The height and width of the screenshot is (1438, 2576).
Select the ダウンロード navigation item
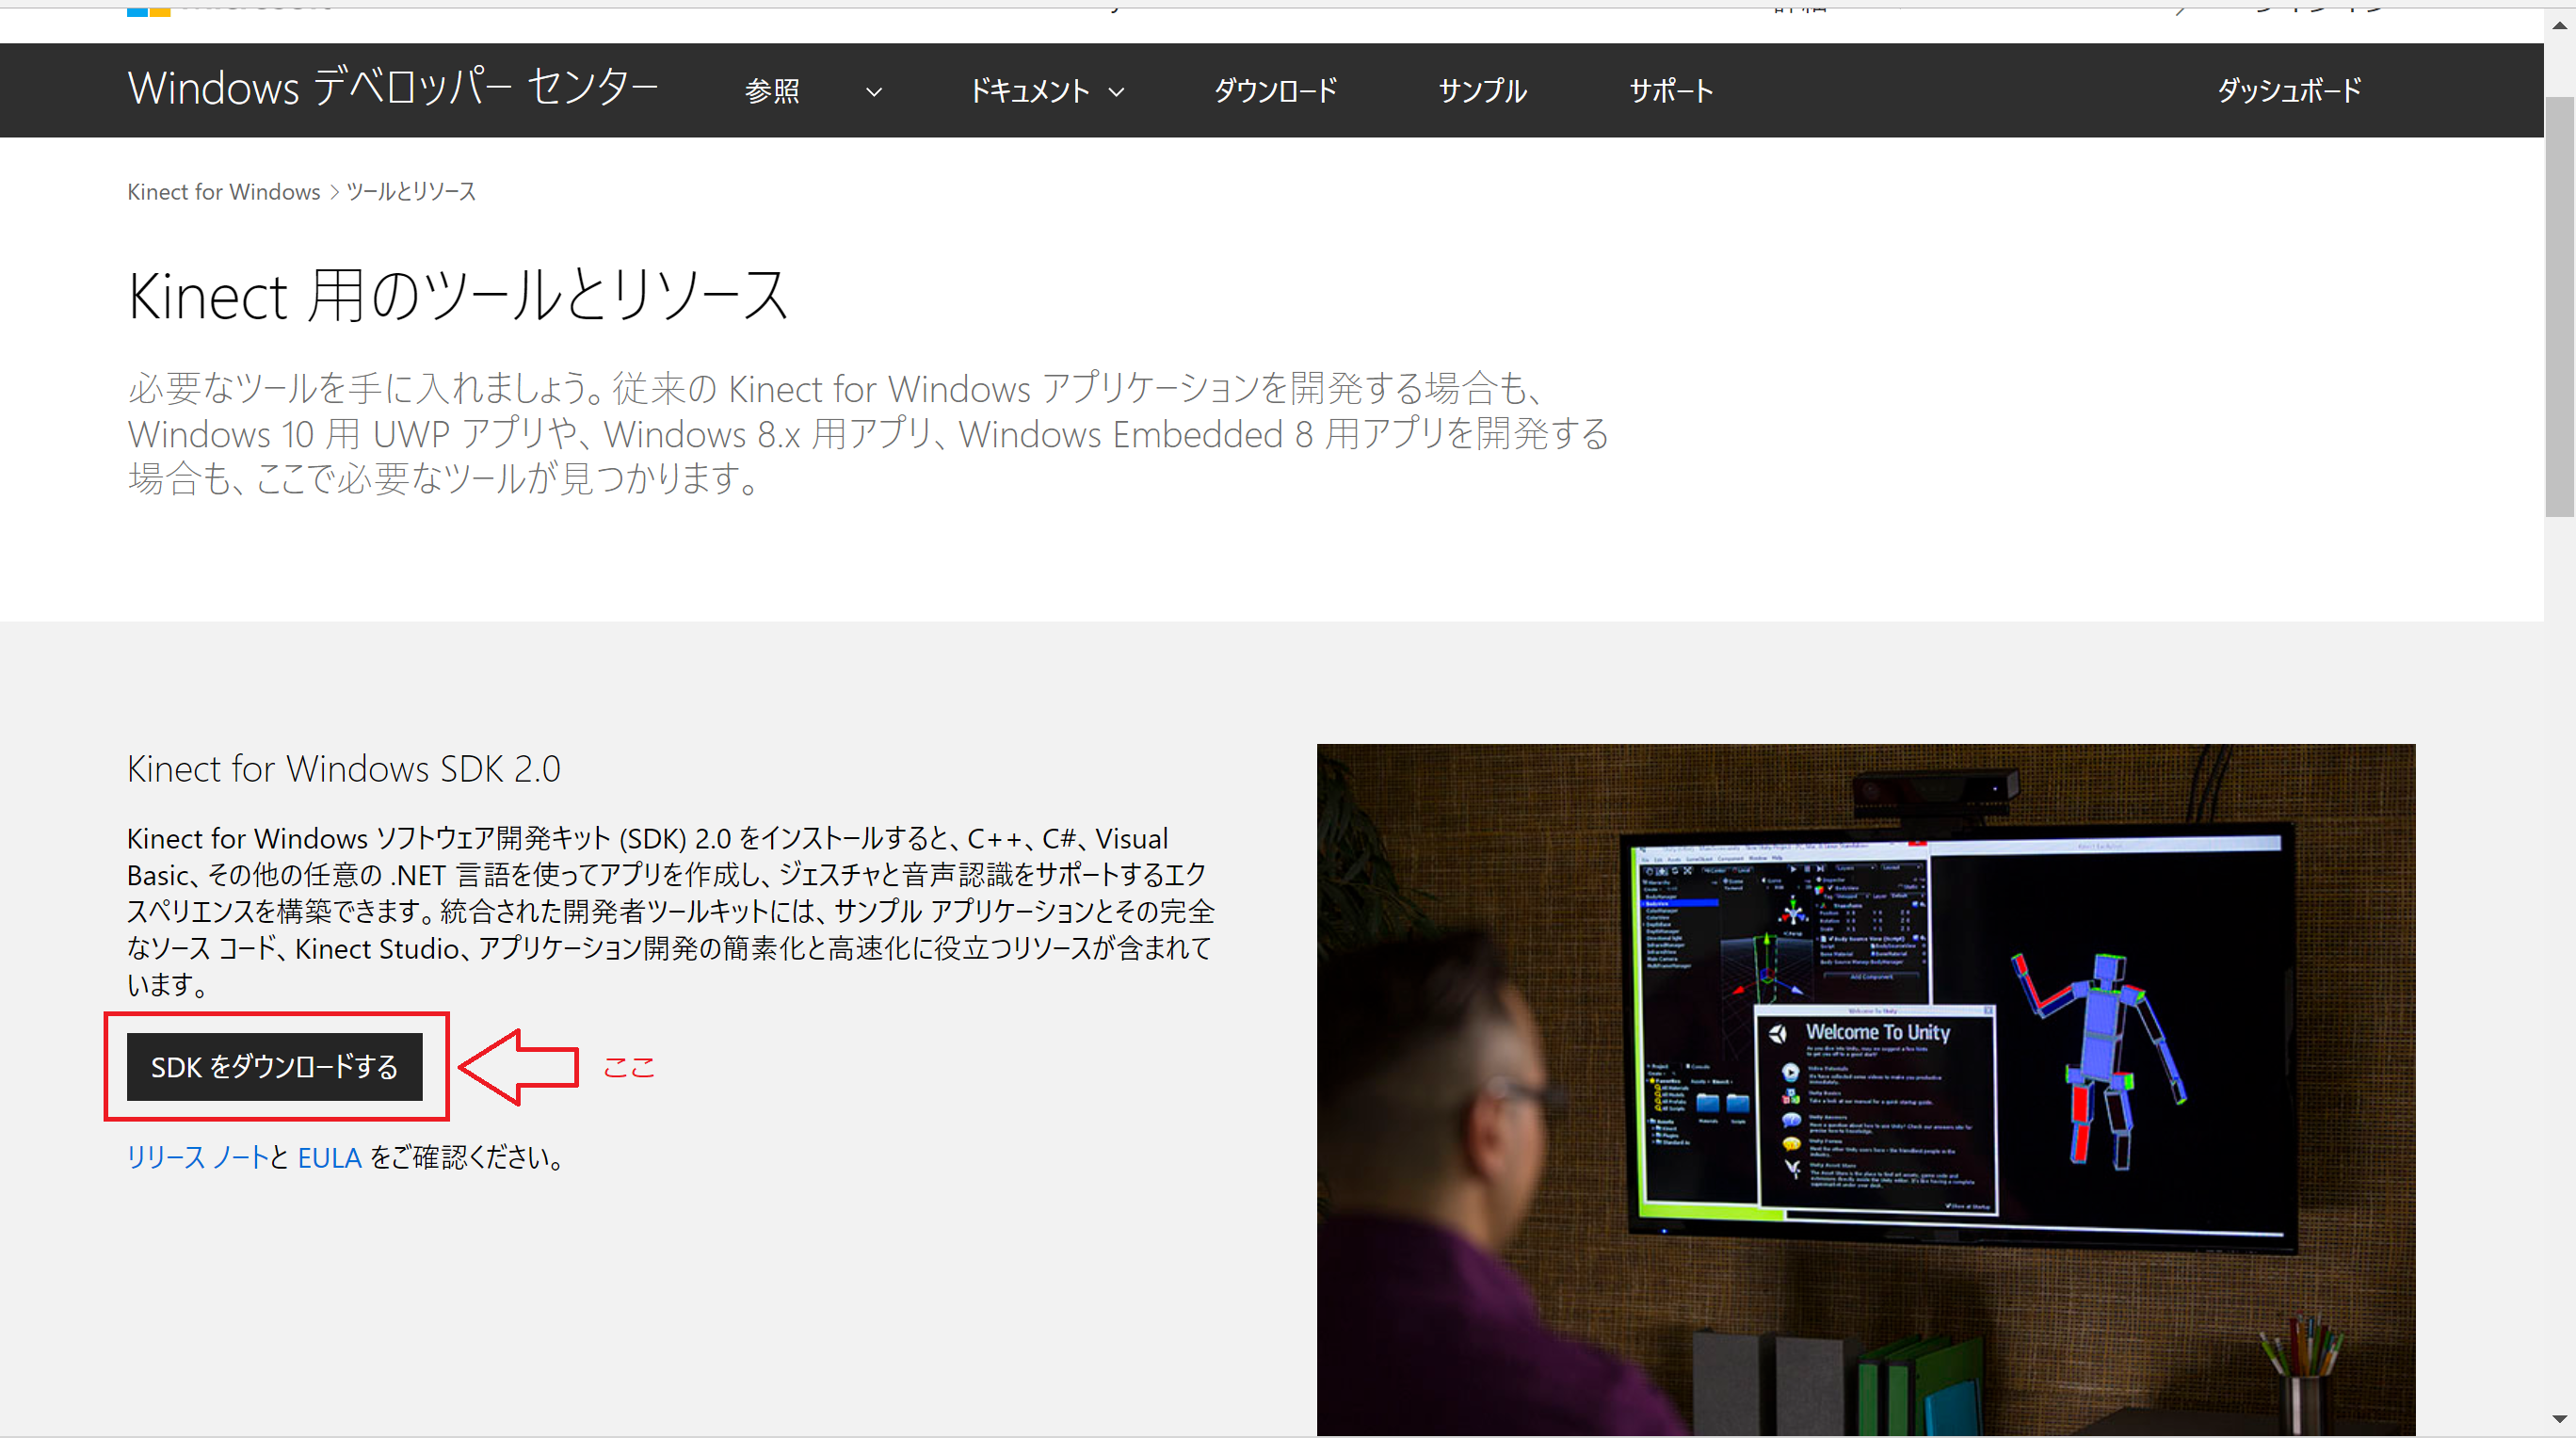(x=1275, y=90)
